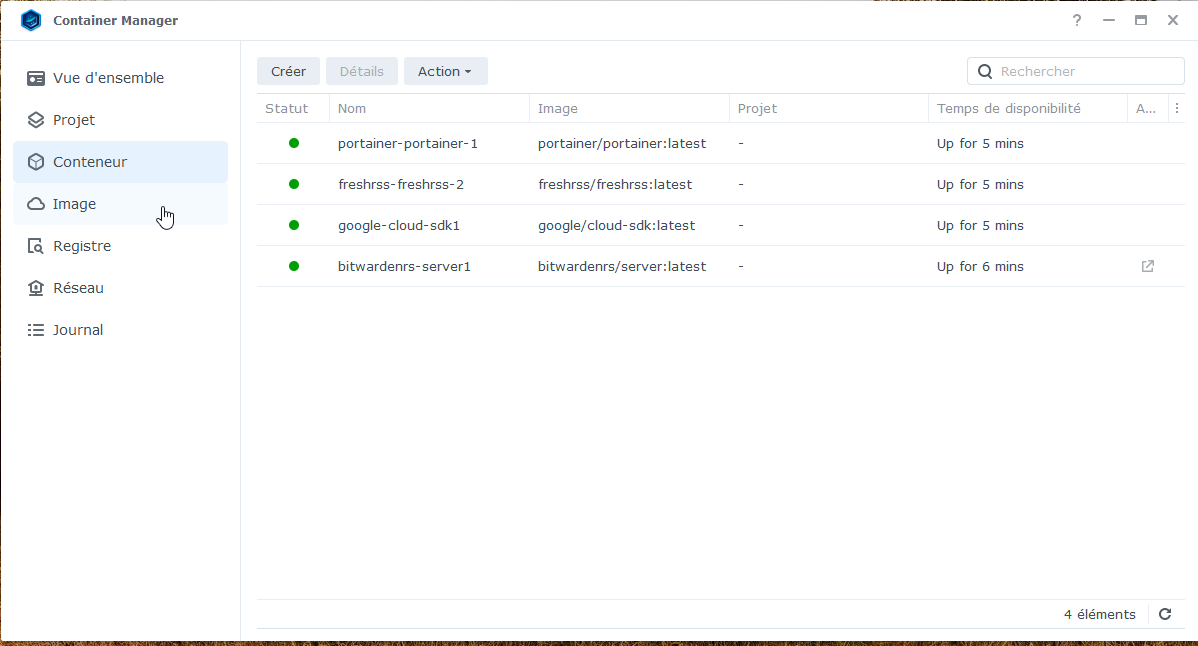The width and height of the screenshot is (1198, 646).
Task: Click the refresh icon near 4 éléments
Action: 1165,614
